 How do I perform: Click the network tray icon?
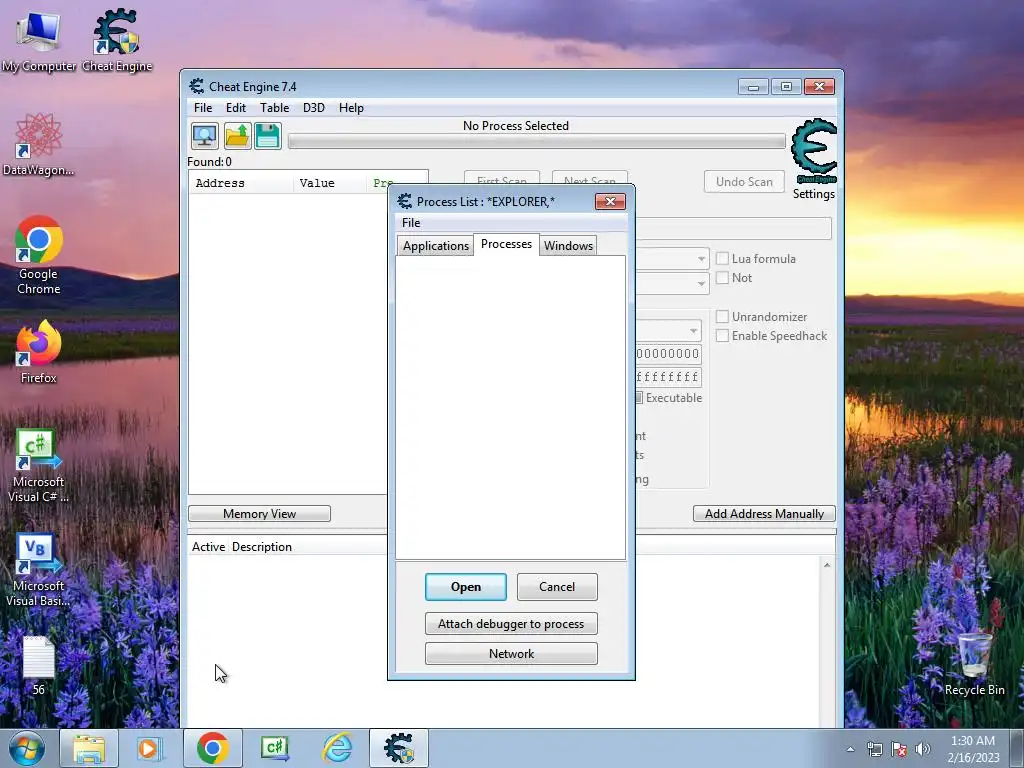pos(874,749)
